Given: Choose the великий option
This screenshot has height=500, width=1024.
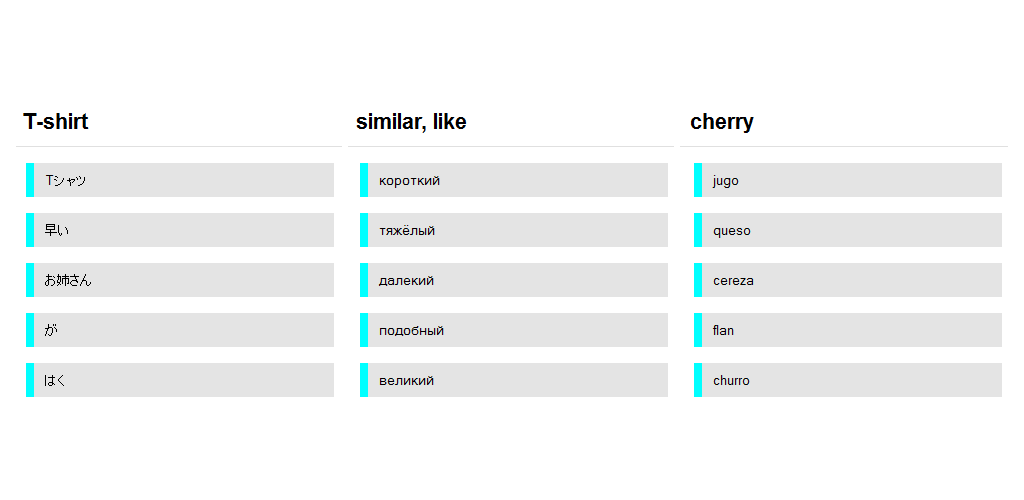Looking at the screenshot, I should [x=514, y=380].
